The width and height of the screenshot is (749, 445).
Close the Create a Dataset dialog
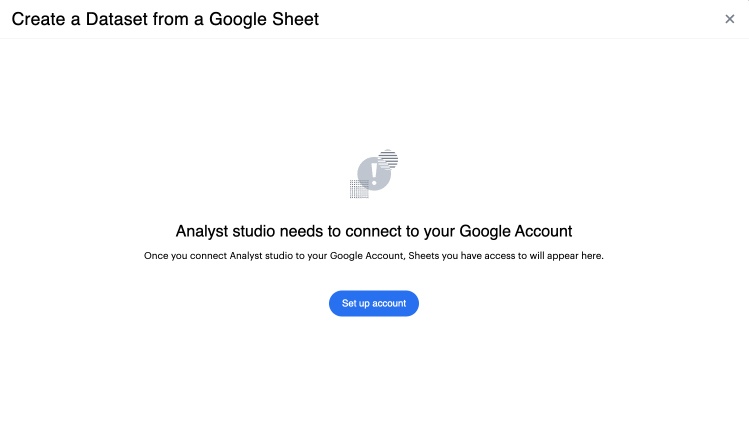pyautogui.click(x=730, y=19)
